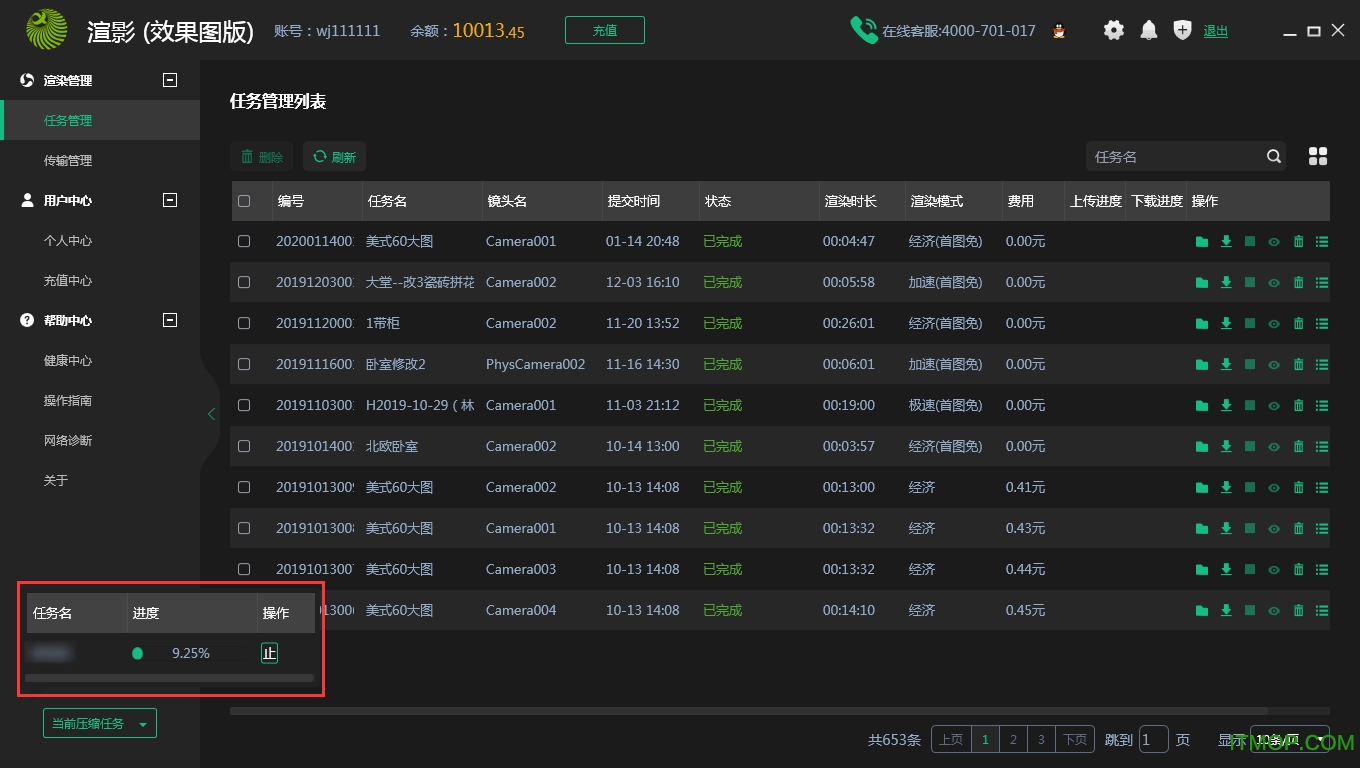
Task: Toggle the select-all checkbox in table header
Action: click(244, 201)
